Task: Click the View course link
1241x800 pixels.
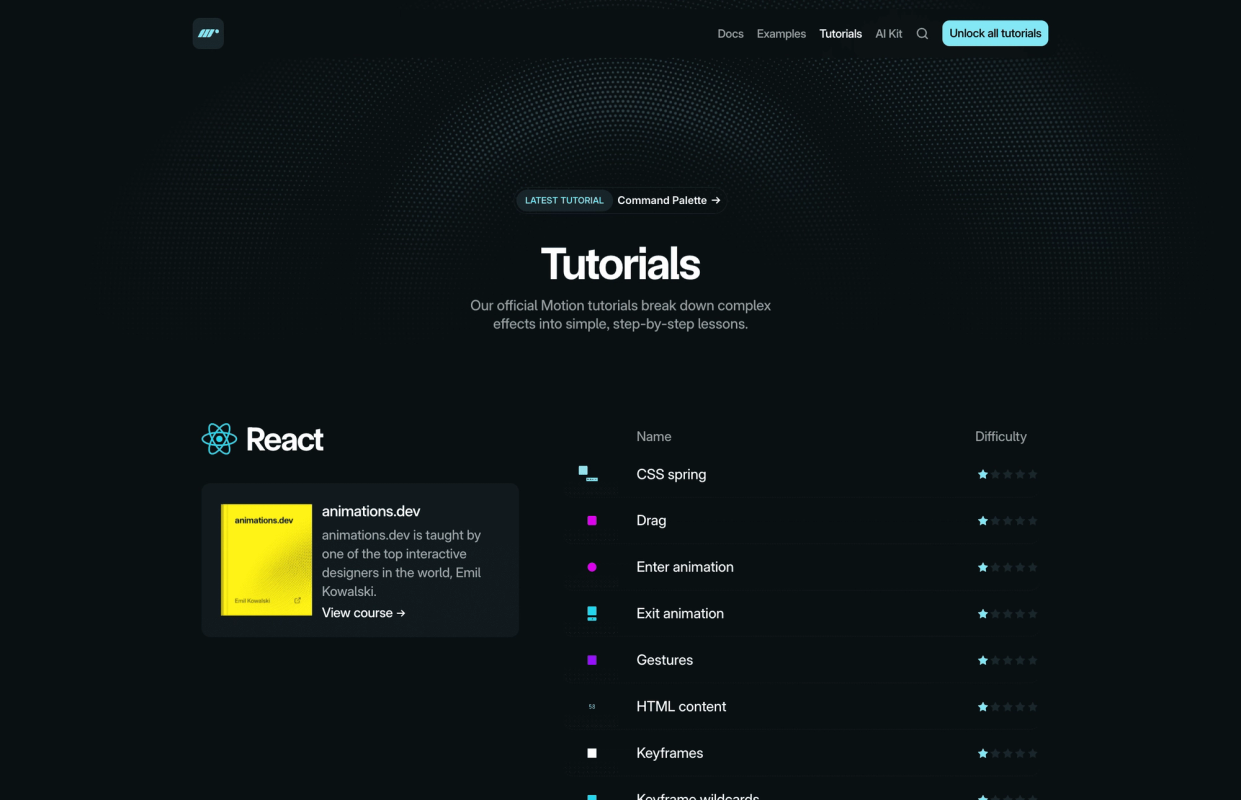Action: [x=363, y=613]
